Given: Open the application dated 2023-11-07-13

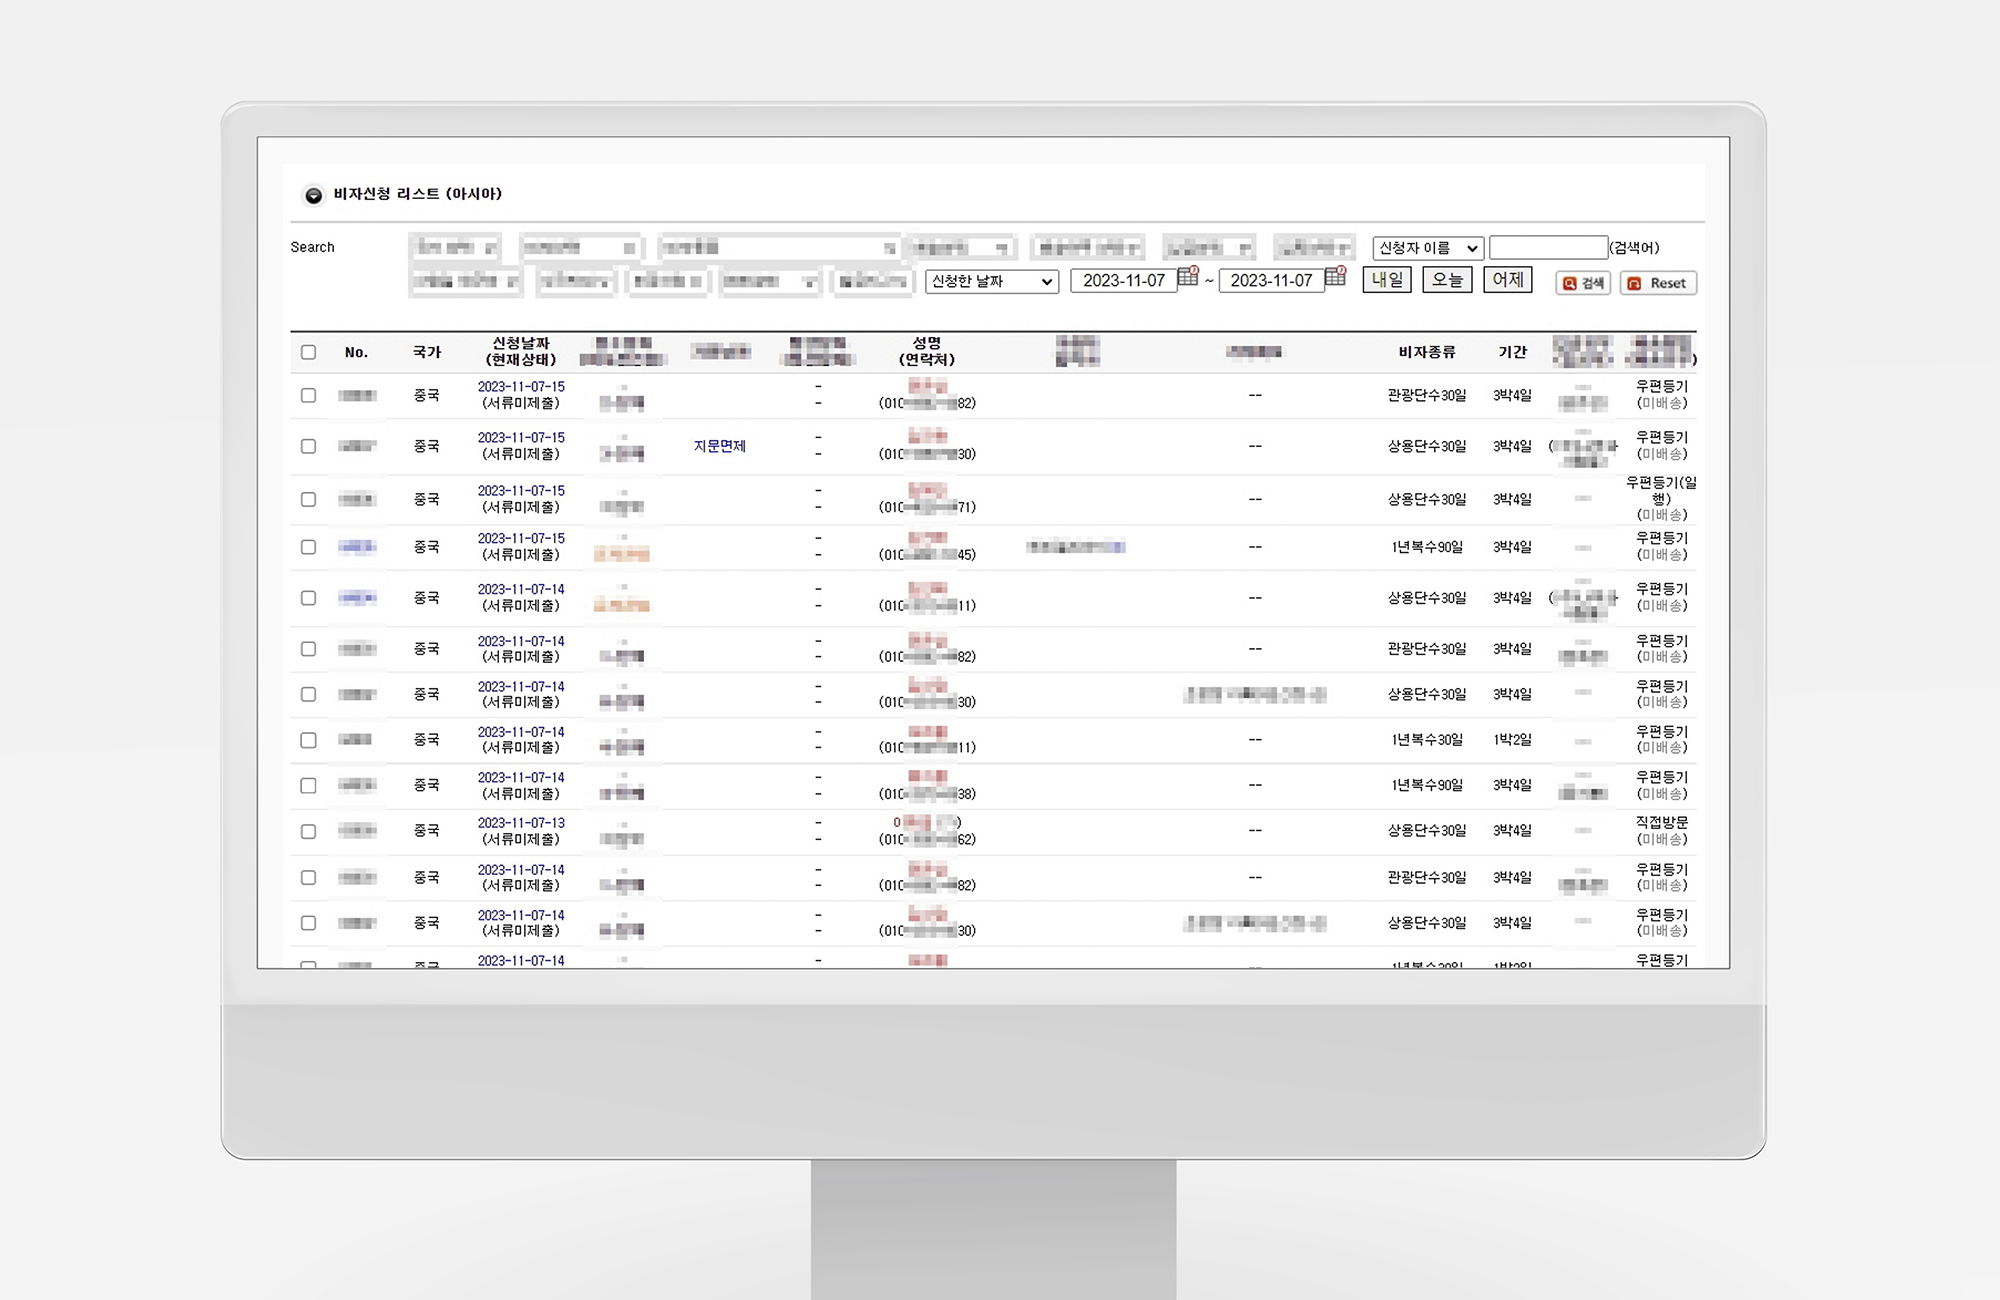Looking at the screenshot, I should [x=521, y=823].
